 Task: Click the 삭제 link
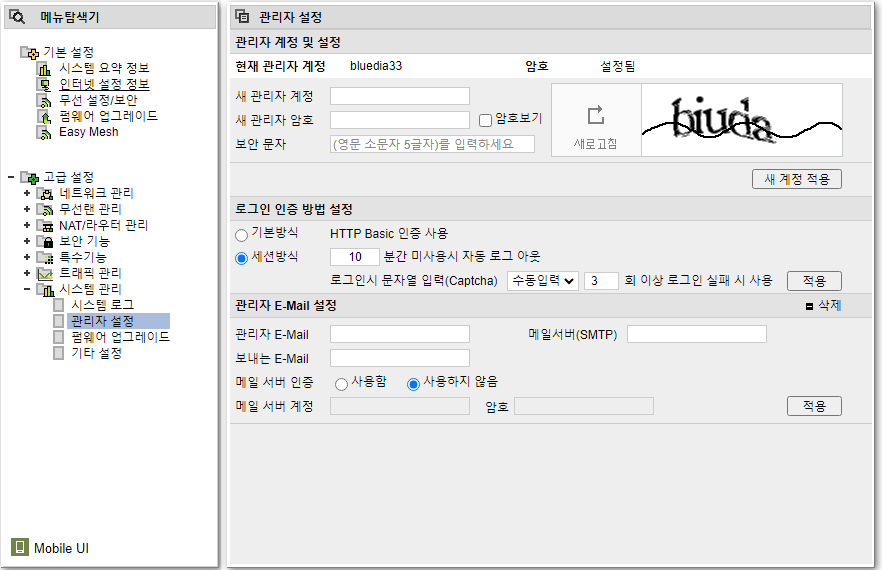coord(830,306)
